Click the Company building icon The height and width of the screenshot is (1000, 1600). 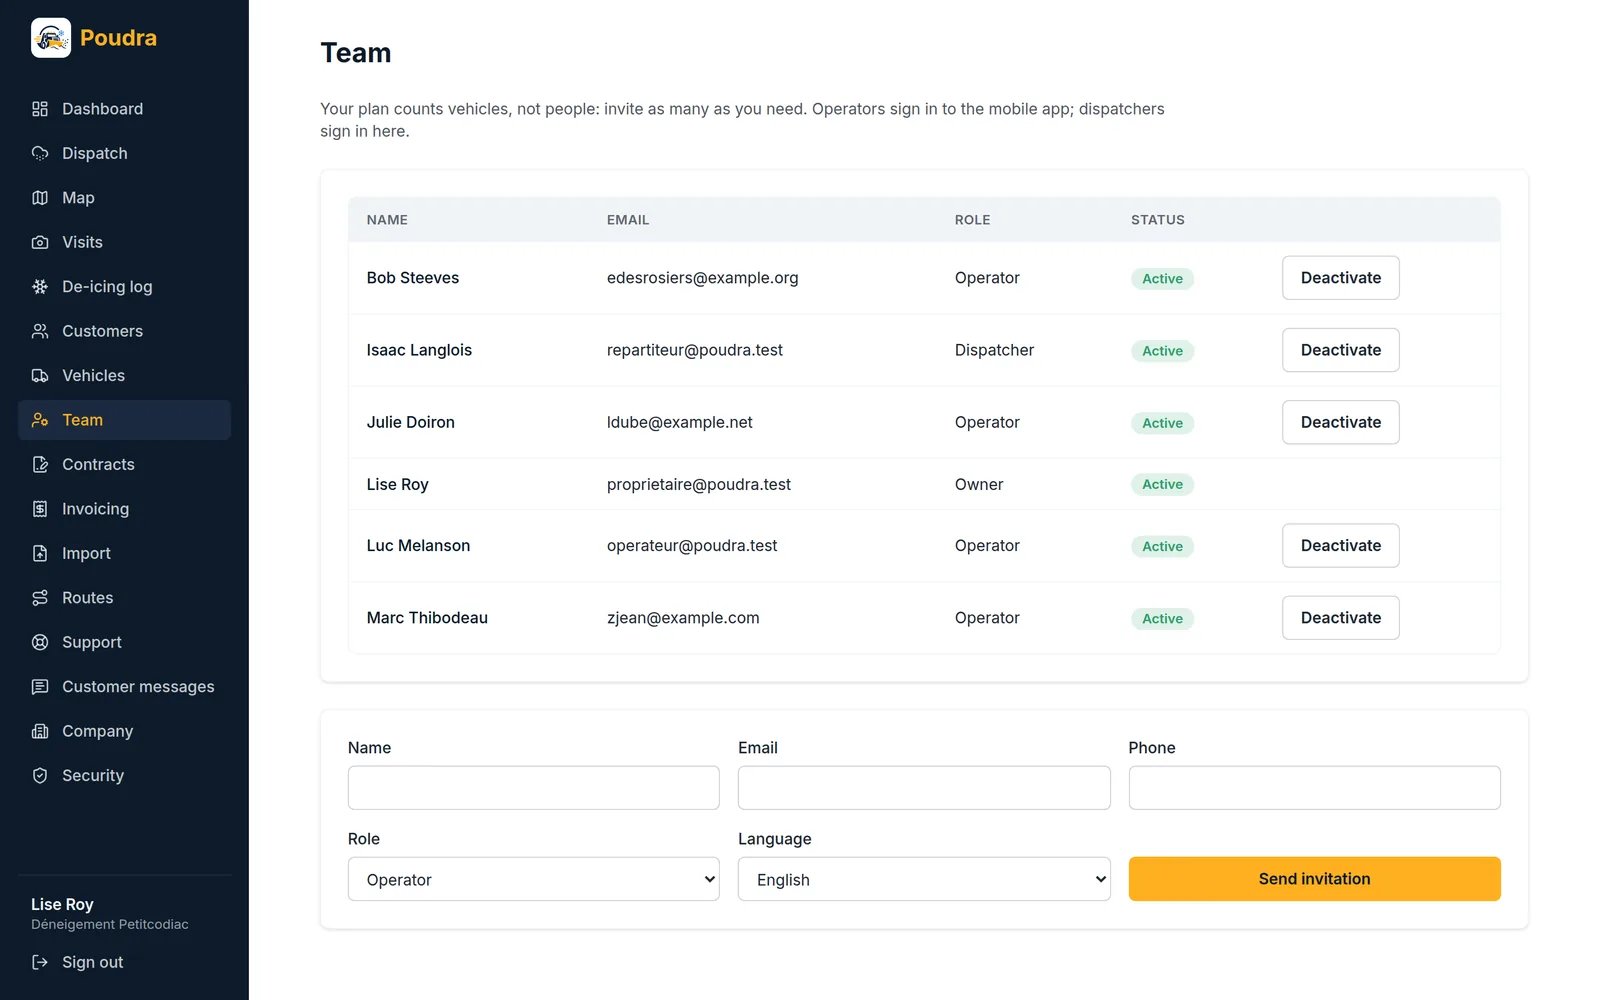point(40,731)
